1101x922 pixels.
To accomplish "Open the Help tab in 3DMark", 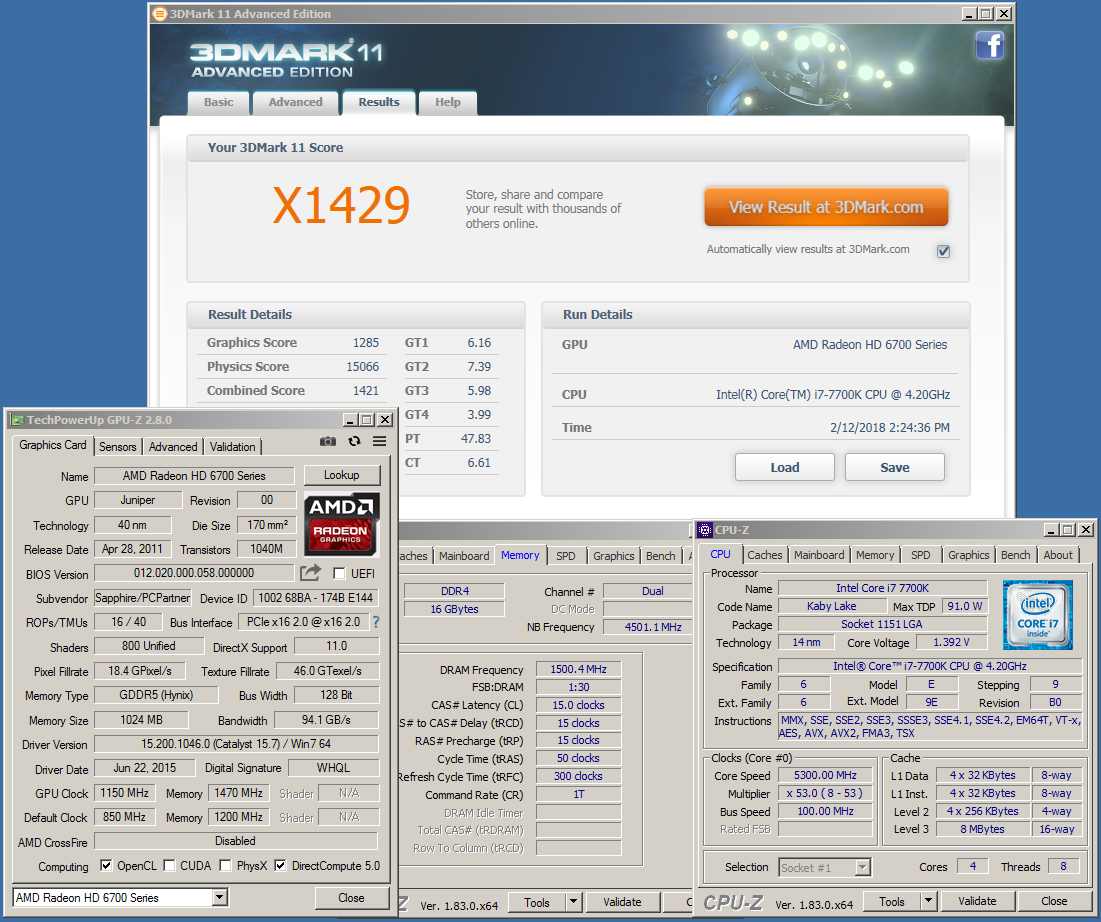I will click(448, 103).
